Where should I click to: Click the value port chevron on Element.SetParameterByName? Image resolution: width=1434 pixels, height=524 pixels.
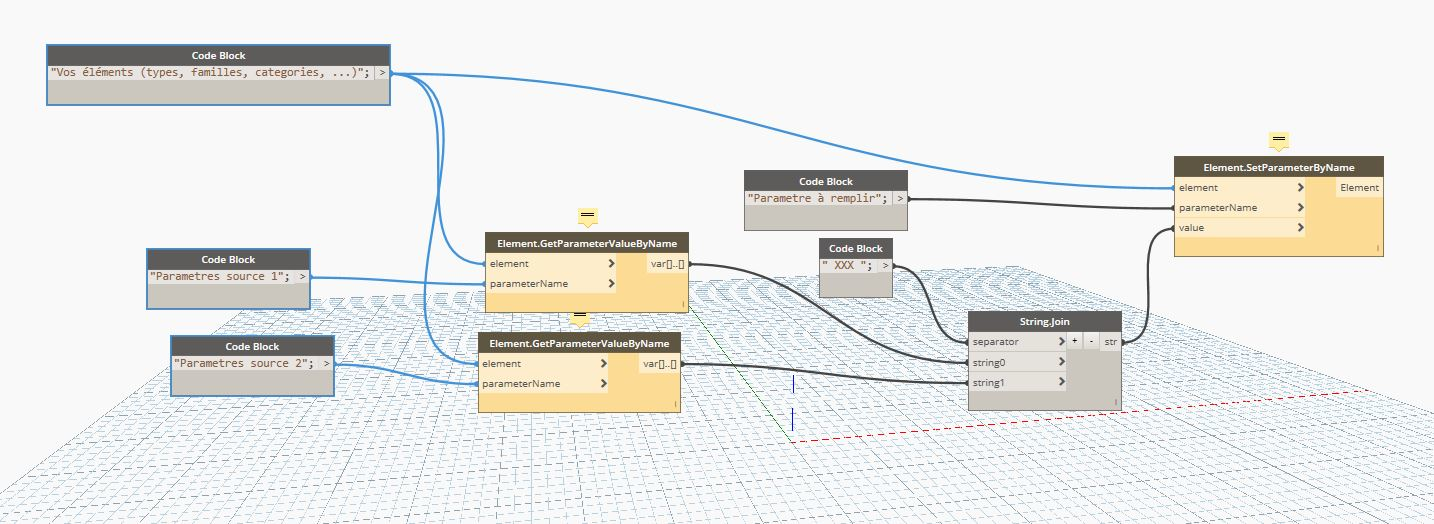1300,228
